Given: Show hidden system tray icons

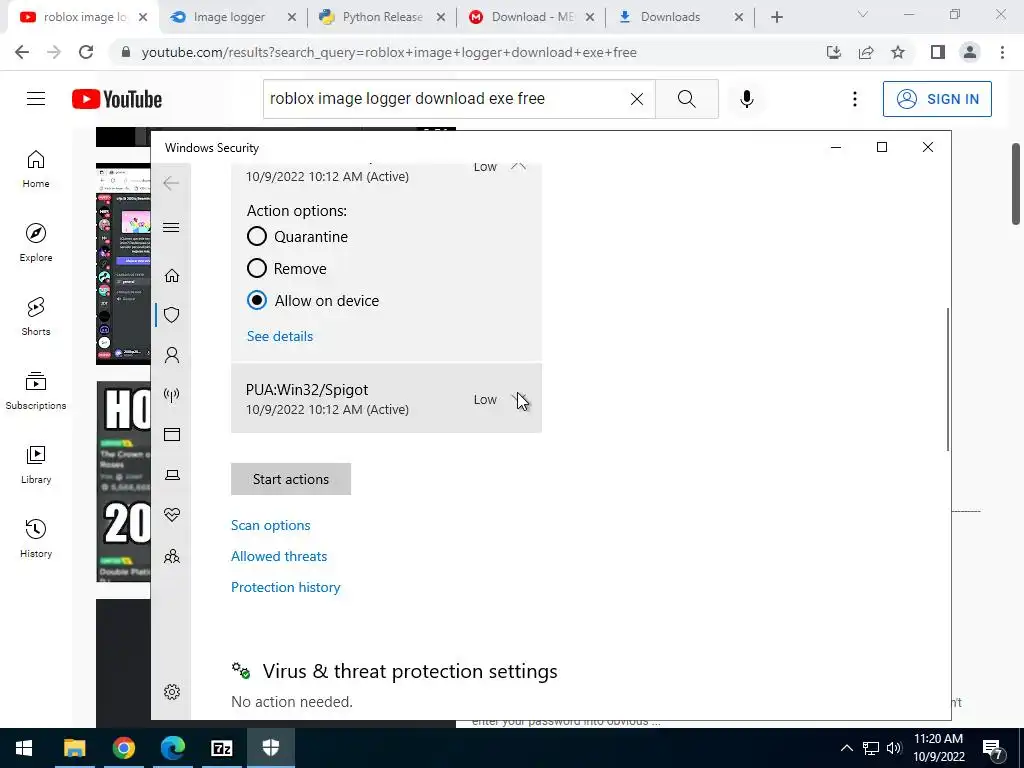Looking at the screenshot, I should click(846, 748).
